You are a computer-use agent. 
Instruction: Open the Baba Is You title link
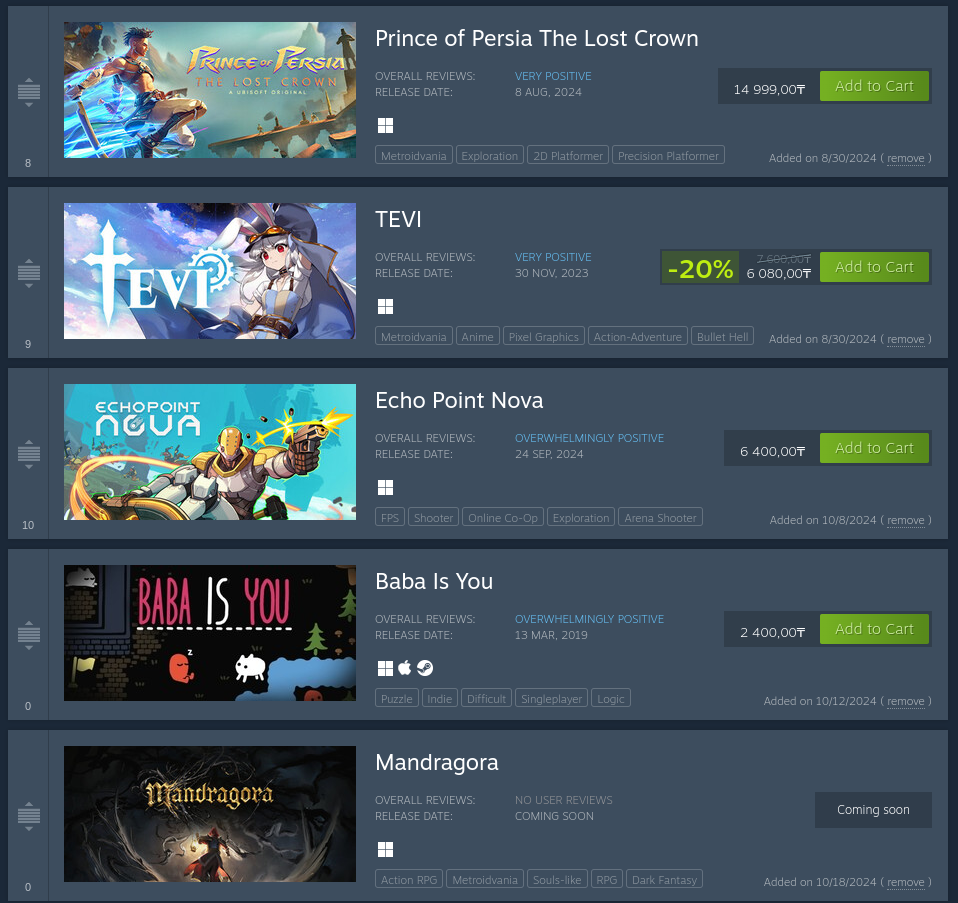pos(434,581)
